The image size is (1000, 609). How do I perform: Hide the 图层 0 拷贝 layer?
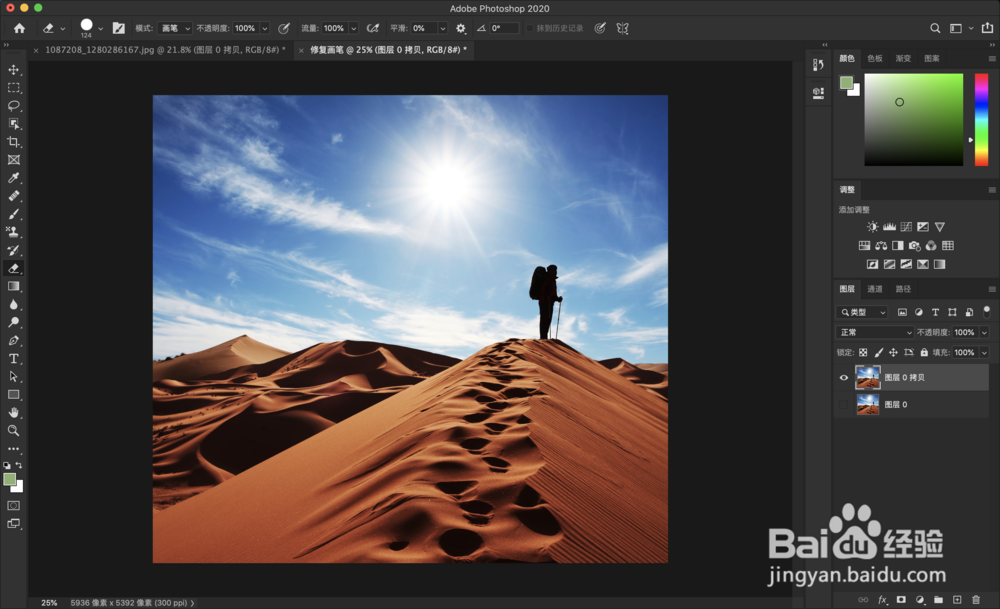click(x=844, y=378)
